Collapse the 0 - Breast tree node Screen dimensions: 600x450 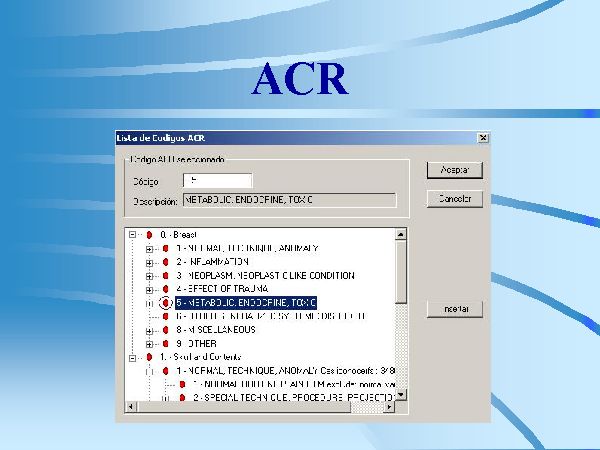(x=133, y=234)
